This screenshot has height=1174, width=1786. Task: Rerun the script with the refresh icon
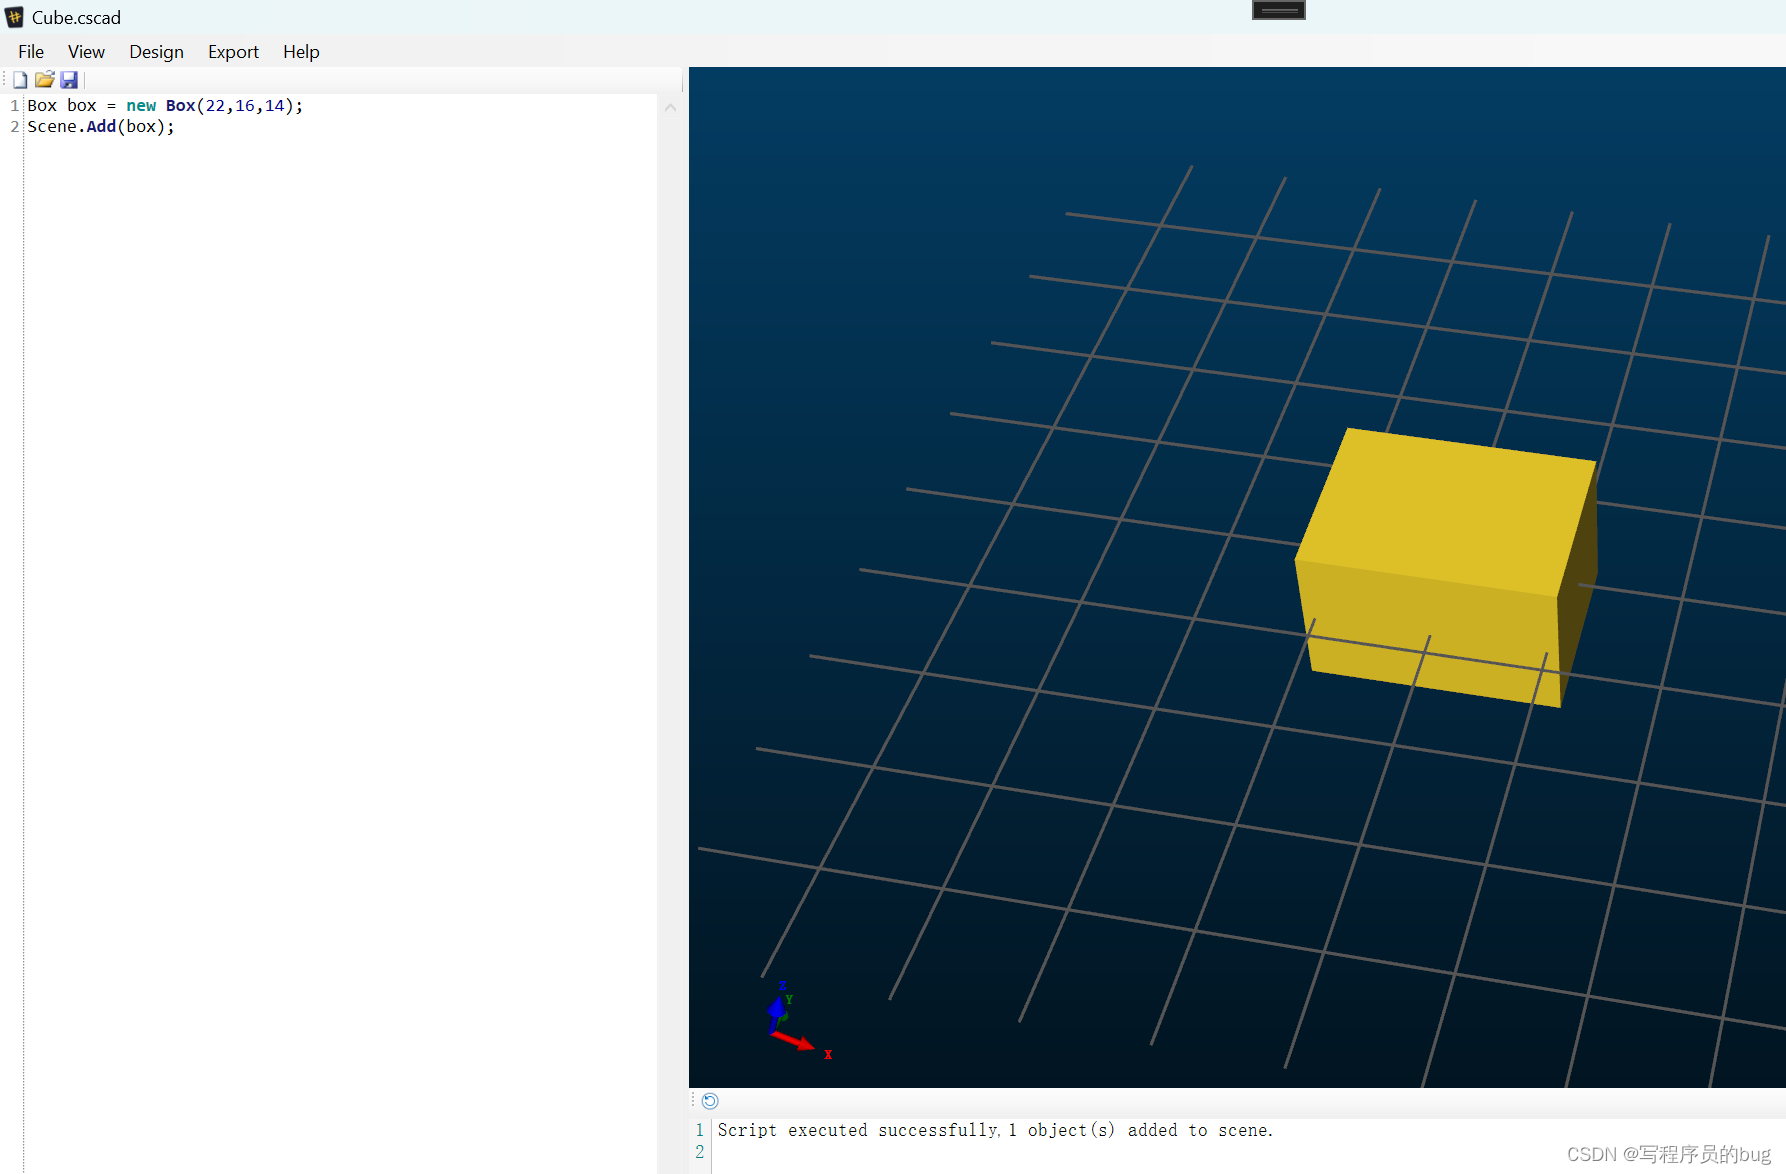click(710, 1100)
